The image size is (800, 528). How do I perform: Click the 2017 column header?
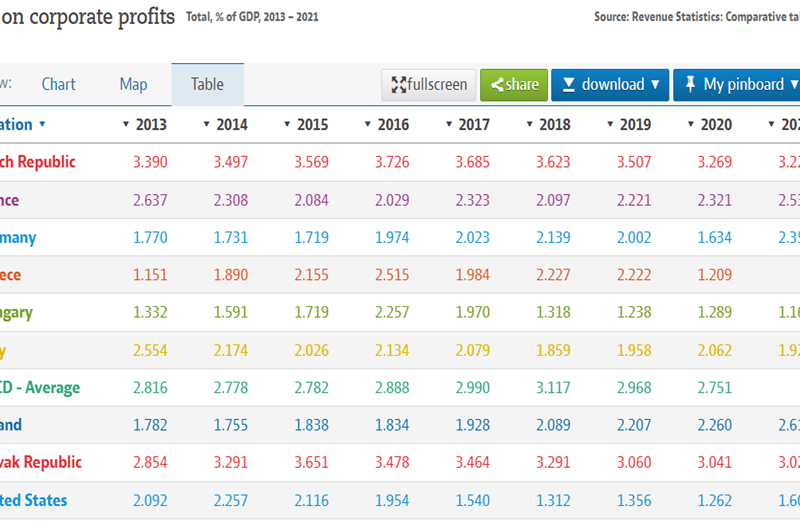[473, 125]
